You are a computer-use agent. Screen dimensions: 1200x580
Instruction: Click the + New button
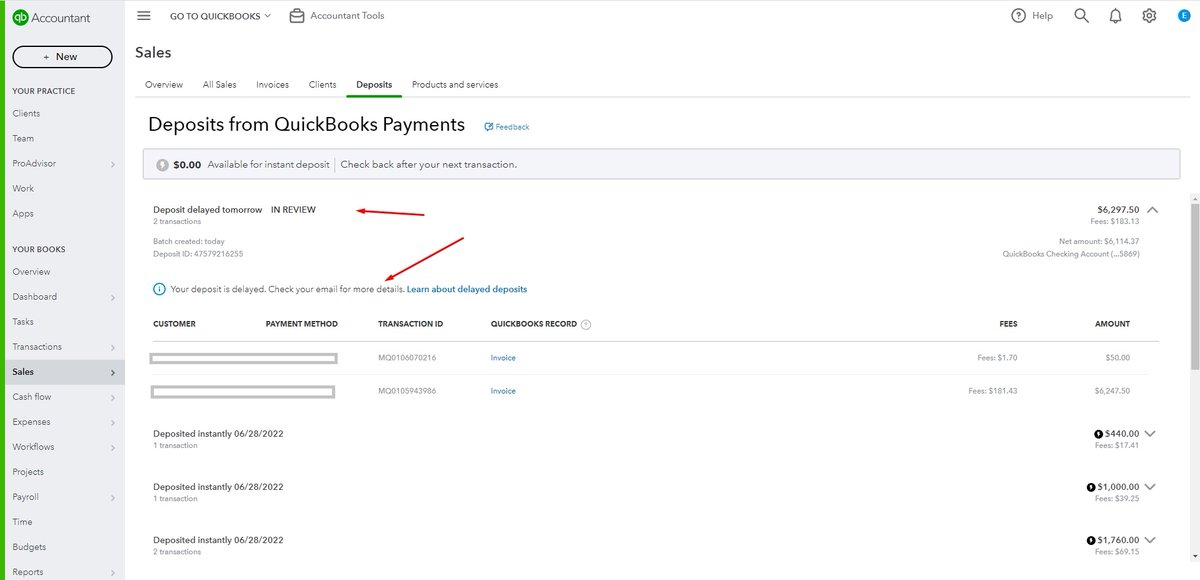[x=62, y=57]
